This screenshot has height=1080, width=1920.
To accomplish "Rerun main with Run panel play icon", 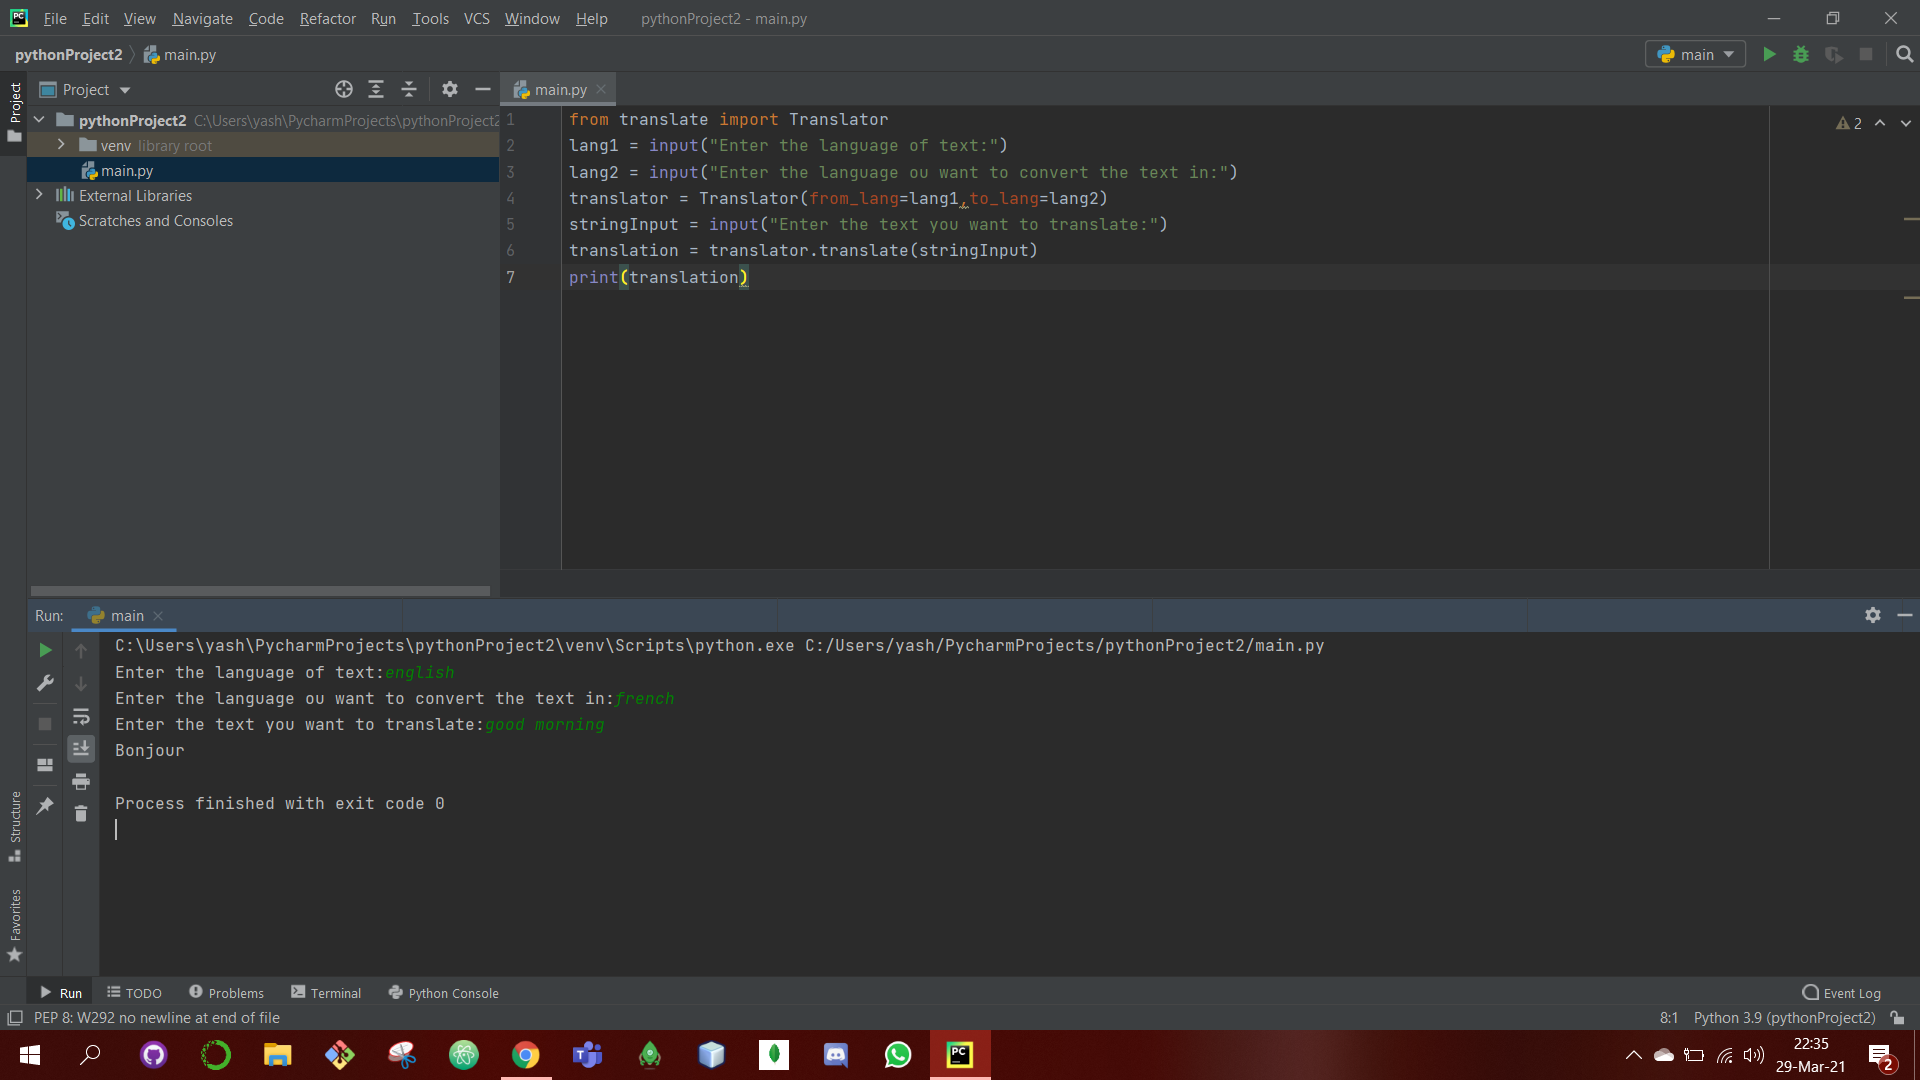I will (45, 651).
